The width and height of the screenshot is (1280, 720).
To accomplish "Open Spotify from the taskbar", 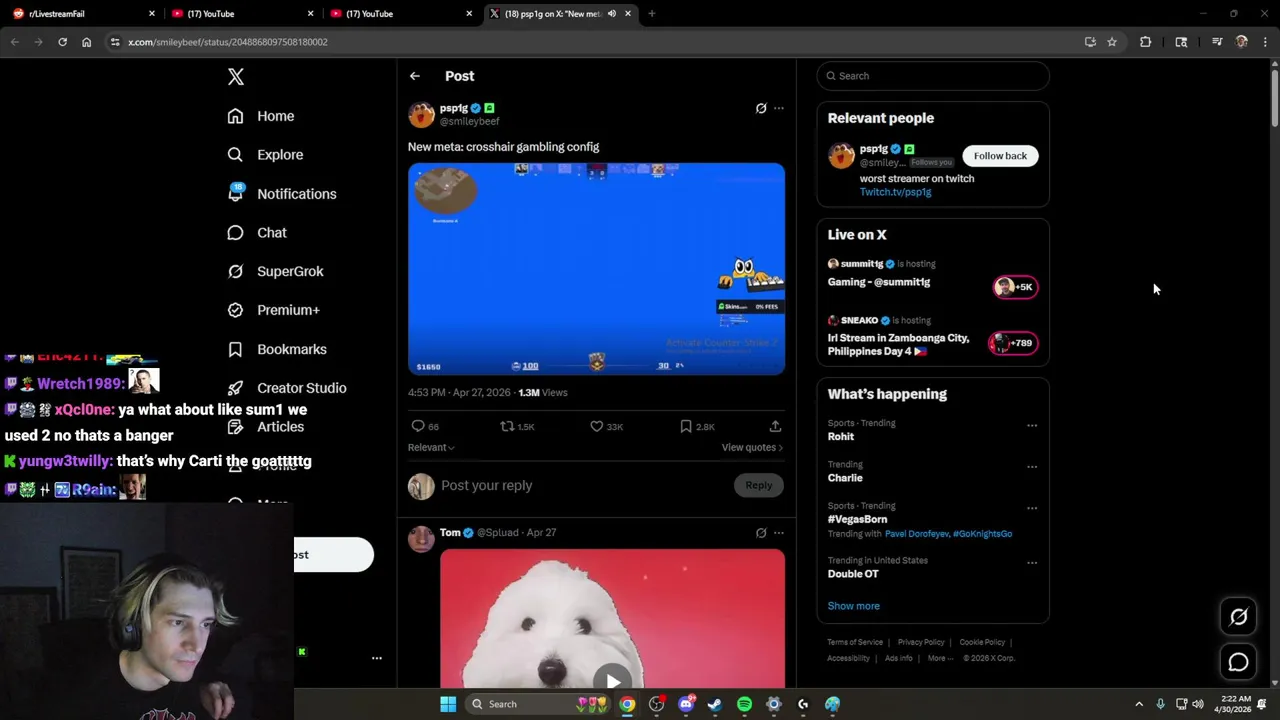I will pos(744,704).
